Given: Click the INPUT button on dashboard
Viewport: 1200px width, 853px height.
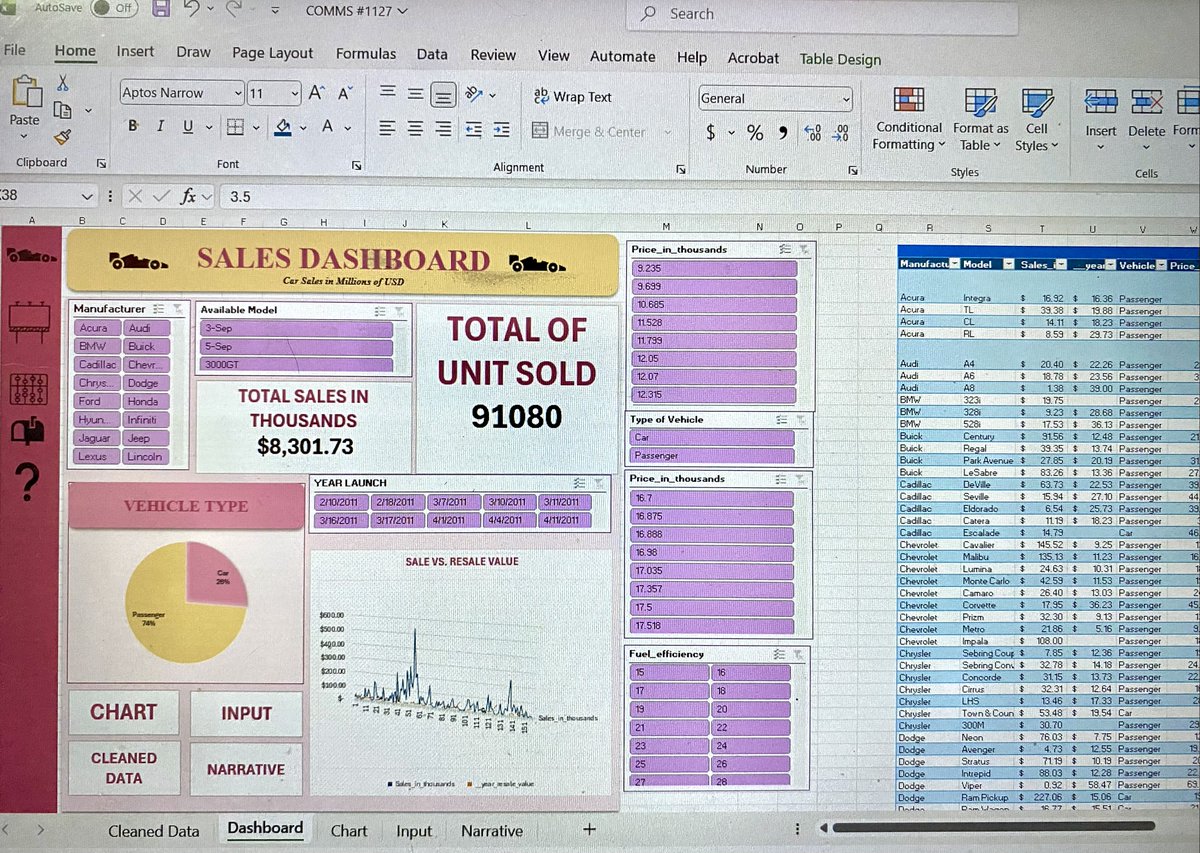Looking at the screenshot, I should pos(246,713).
